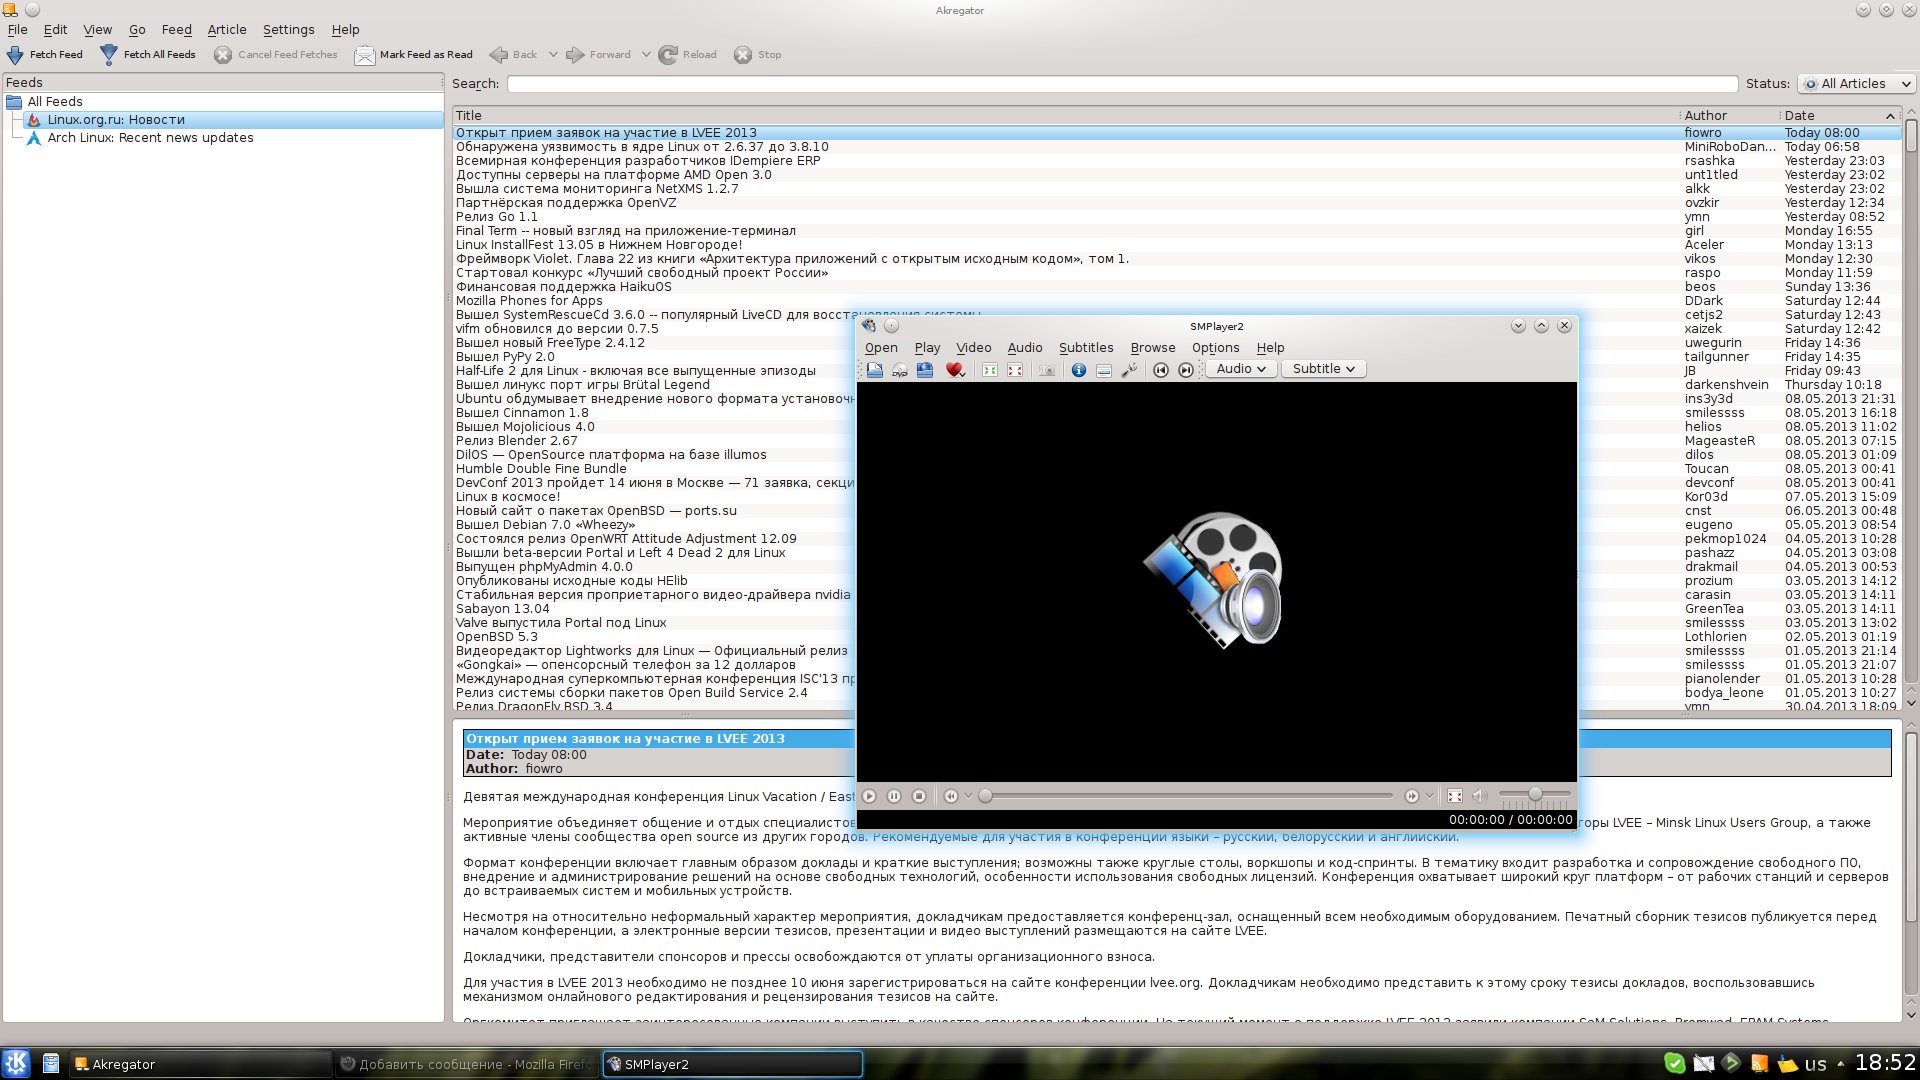1920x1080 pixels.
Task: Open rewind options arrow in SMPlayer controls
Action: [968, 796]
